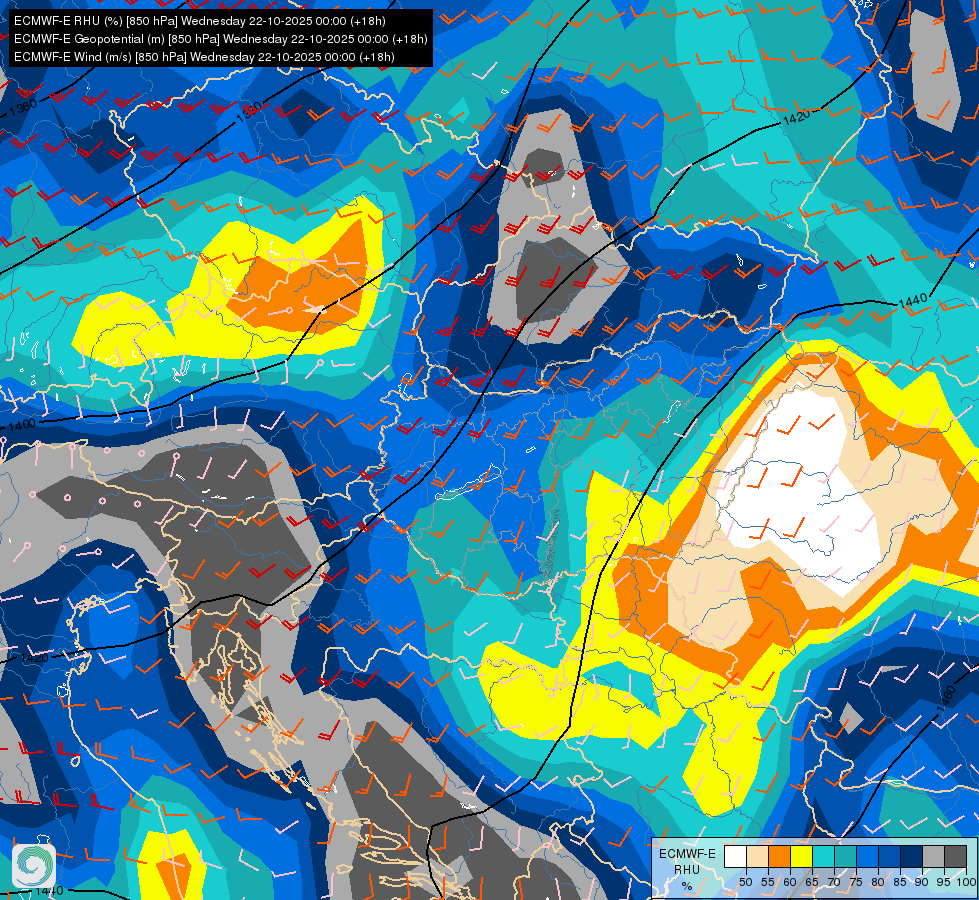
Task: Select legend tick value 70
Action: pyautogui.click(x=834, y=883)
